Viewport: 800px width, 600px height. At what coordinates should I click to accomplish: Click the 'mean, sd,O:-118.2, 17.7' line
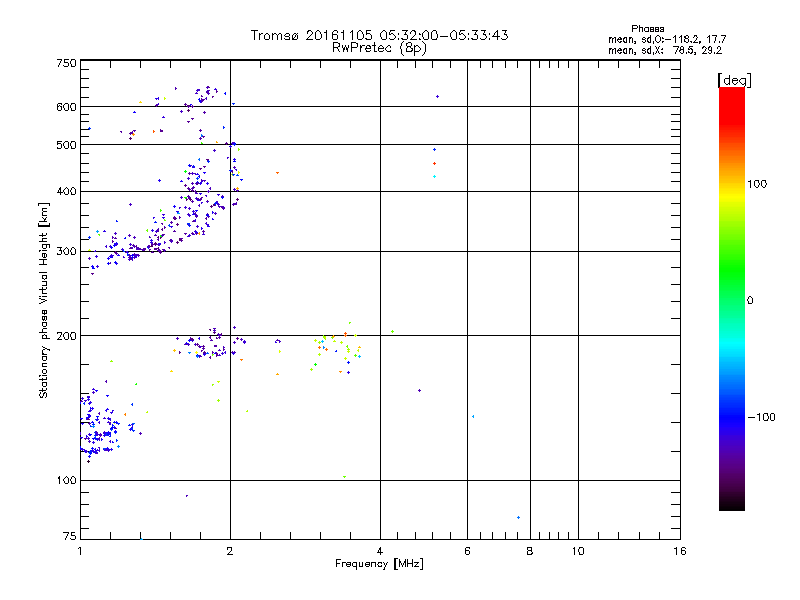coord(667,39)
